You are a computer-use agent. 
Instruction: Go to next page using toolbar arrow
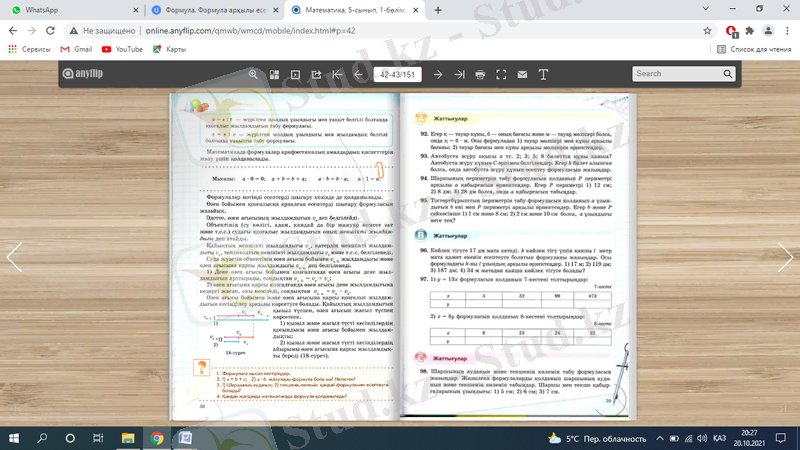tap(438, 74)
